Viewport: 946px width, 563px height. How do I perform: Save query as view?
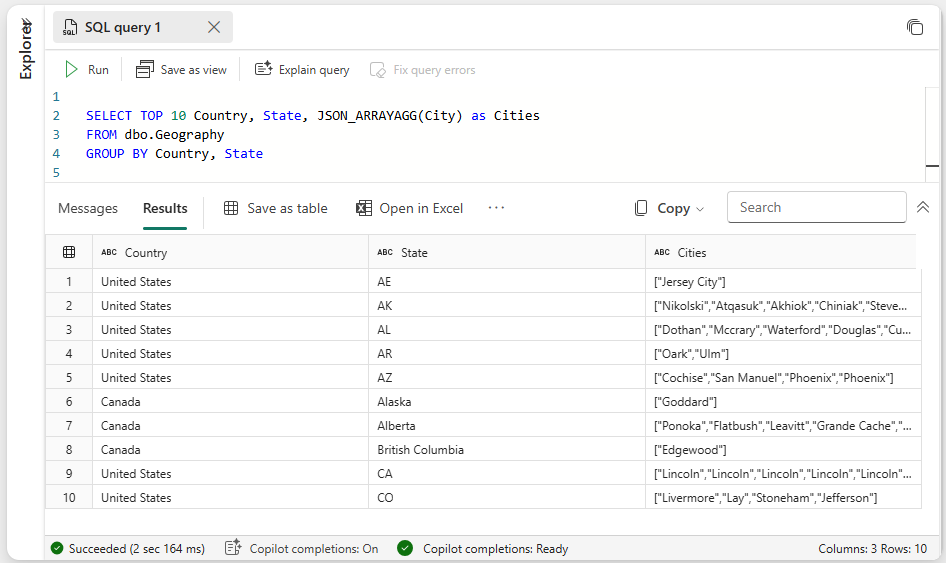[x=182, y=70]
